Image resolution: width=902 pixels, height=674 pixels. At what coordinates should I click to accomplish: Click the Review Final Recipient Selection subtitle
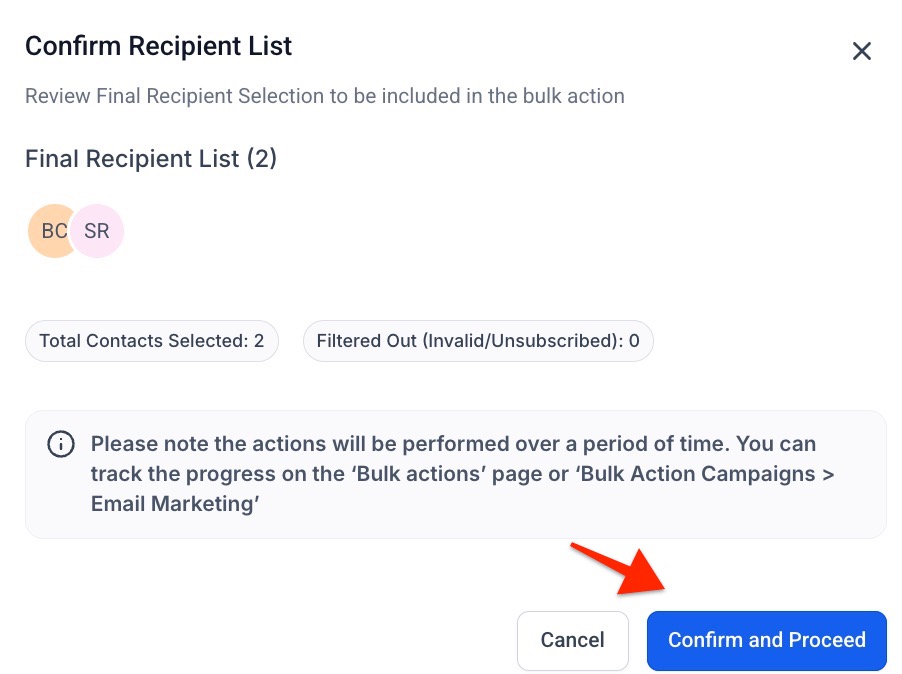click(x=324, y=97)
